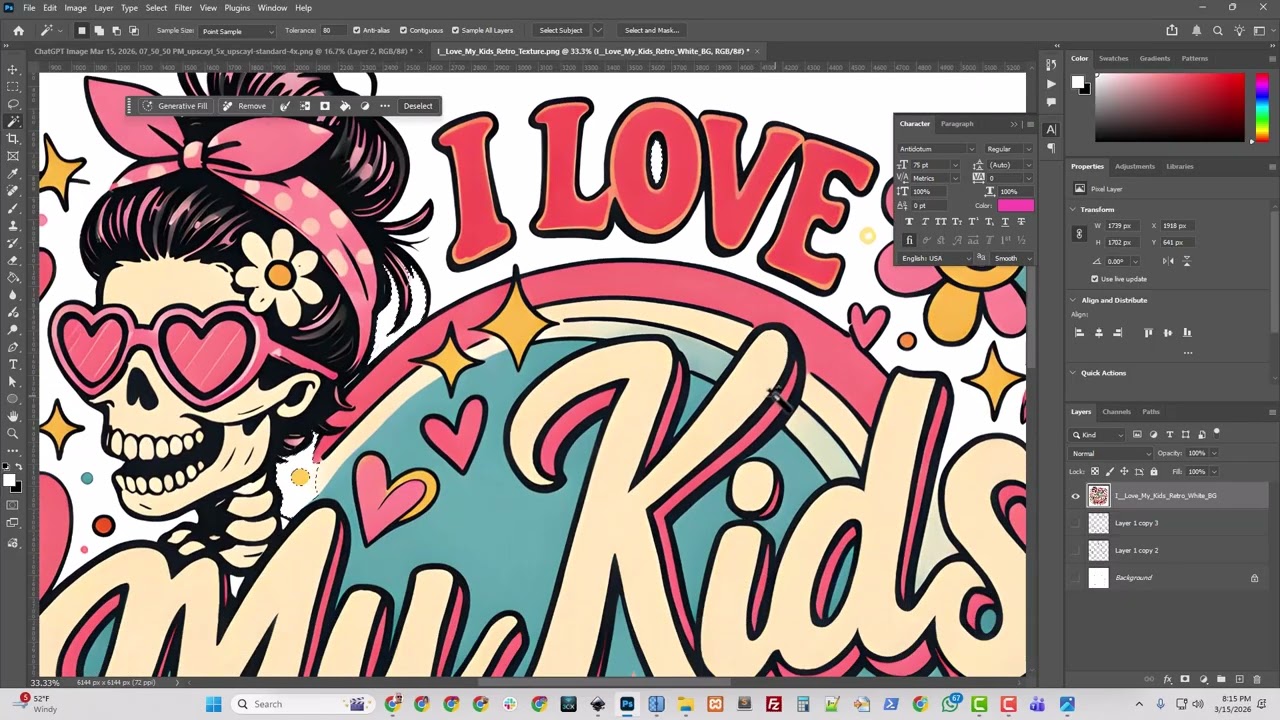The width and height of the screenshot is (1280, 720).
Task: Select the Pen tool
Action: (13, 346)
